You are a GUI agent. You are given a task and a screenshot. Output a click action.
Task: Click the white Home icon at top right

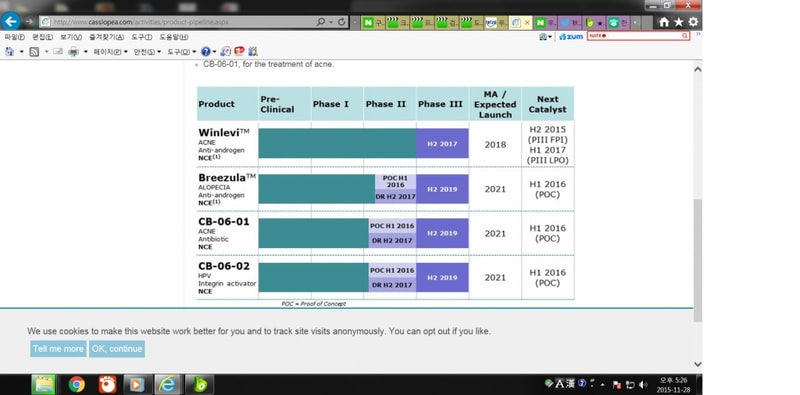(x=664, y=22)
